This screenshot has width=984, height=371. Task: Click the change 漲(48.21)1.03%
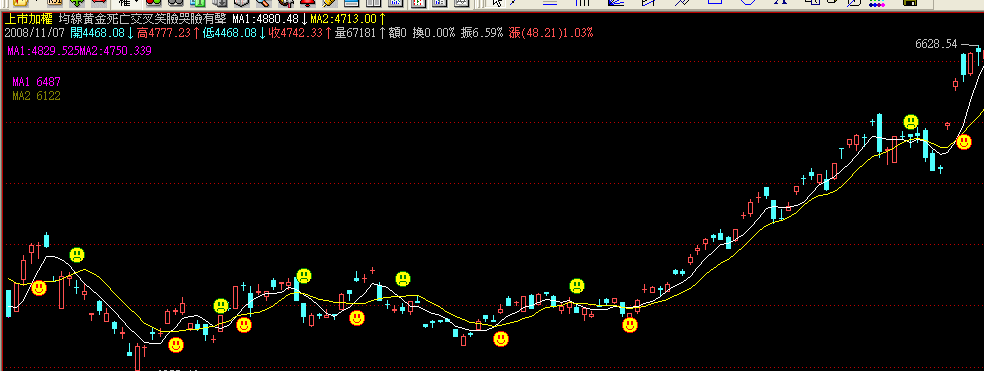tap(550, 33)
